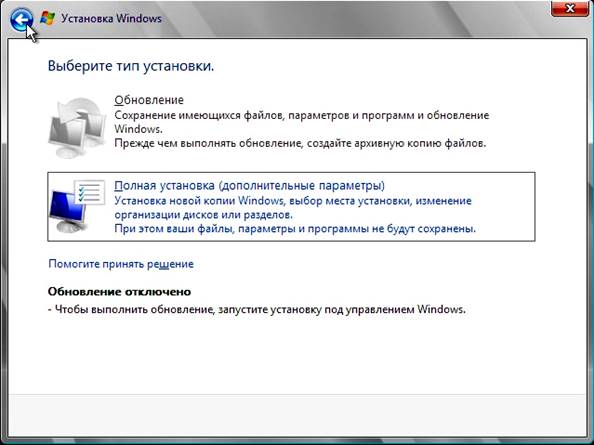Click the Чтобы выполнить обновление explanation text
Screen dimensions: 594x445
point(257,309)
